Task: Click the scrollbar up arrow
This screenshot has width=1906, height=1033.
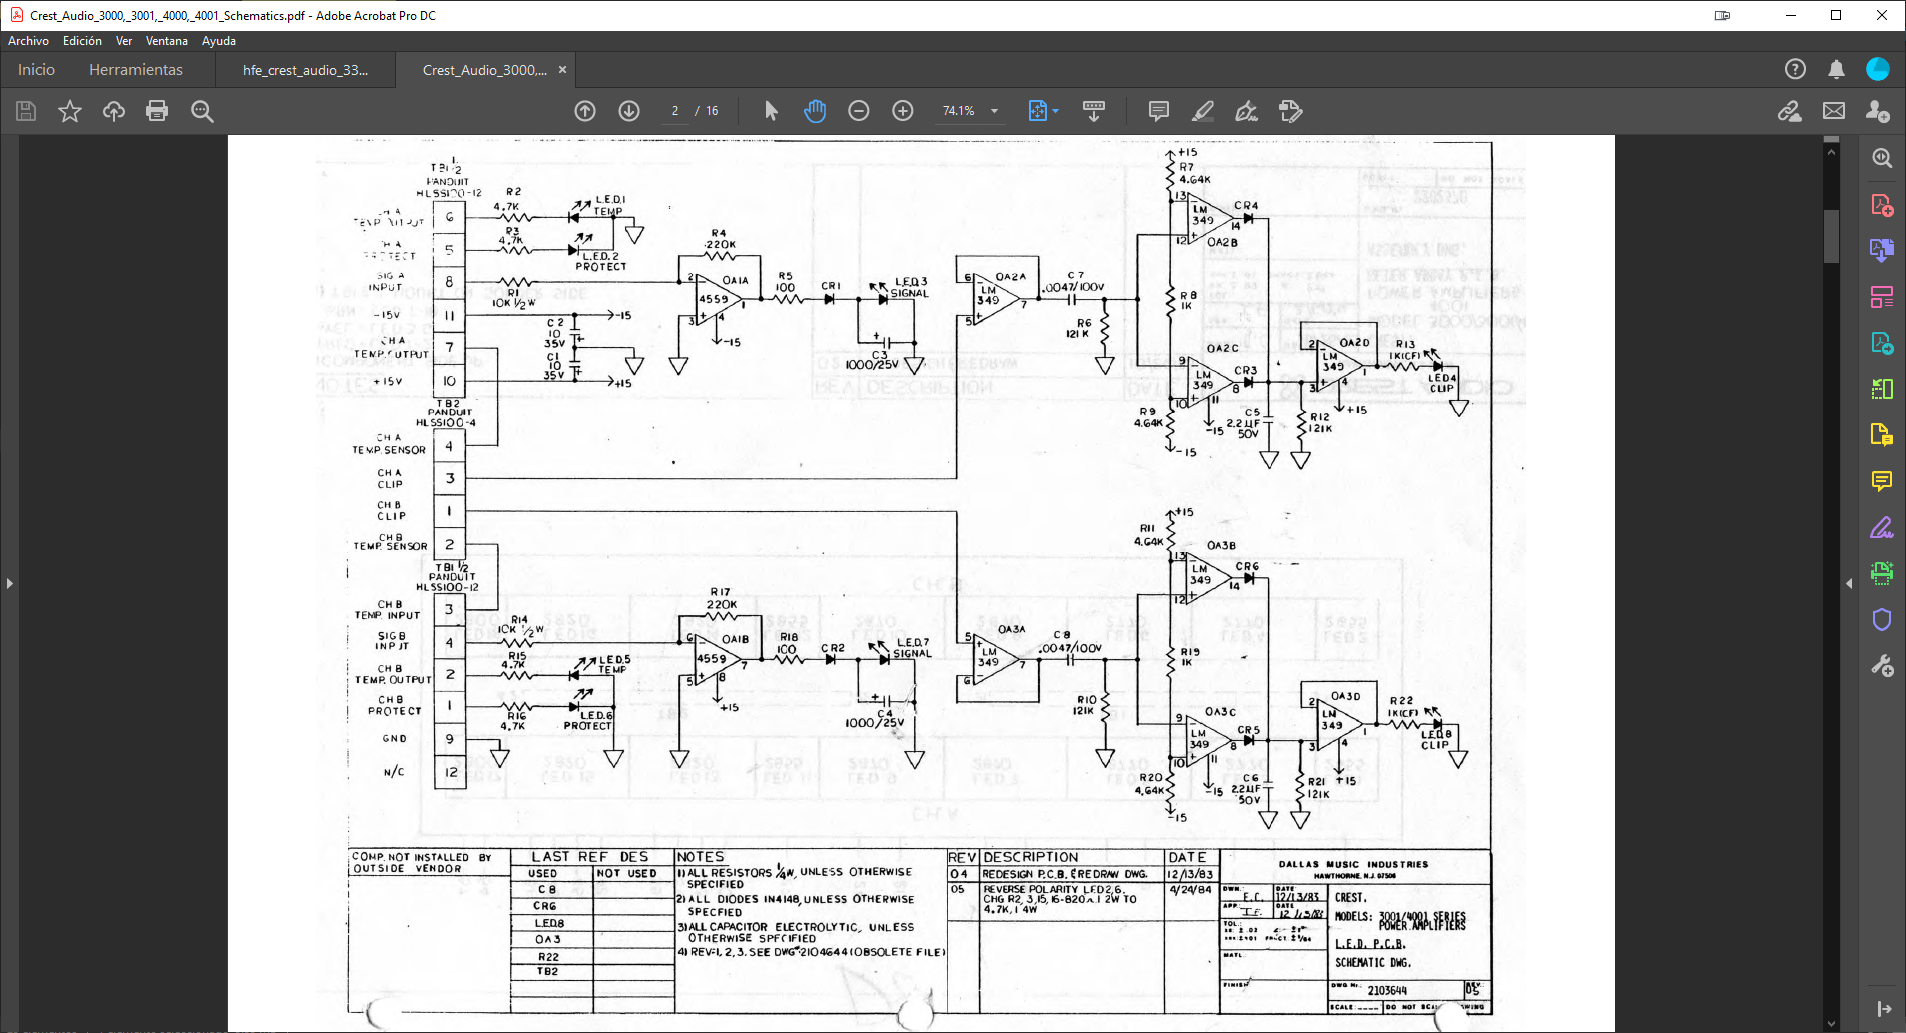Action: [1831, 152]
